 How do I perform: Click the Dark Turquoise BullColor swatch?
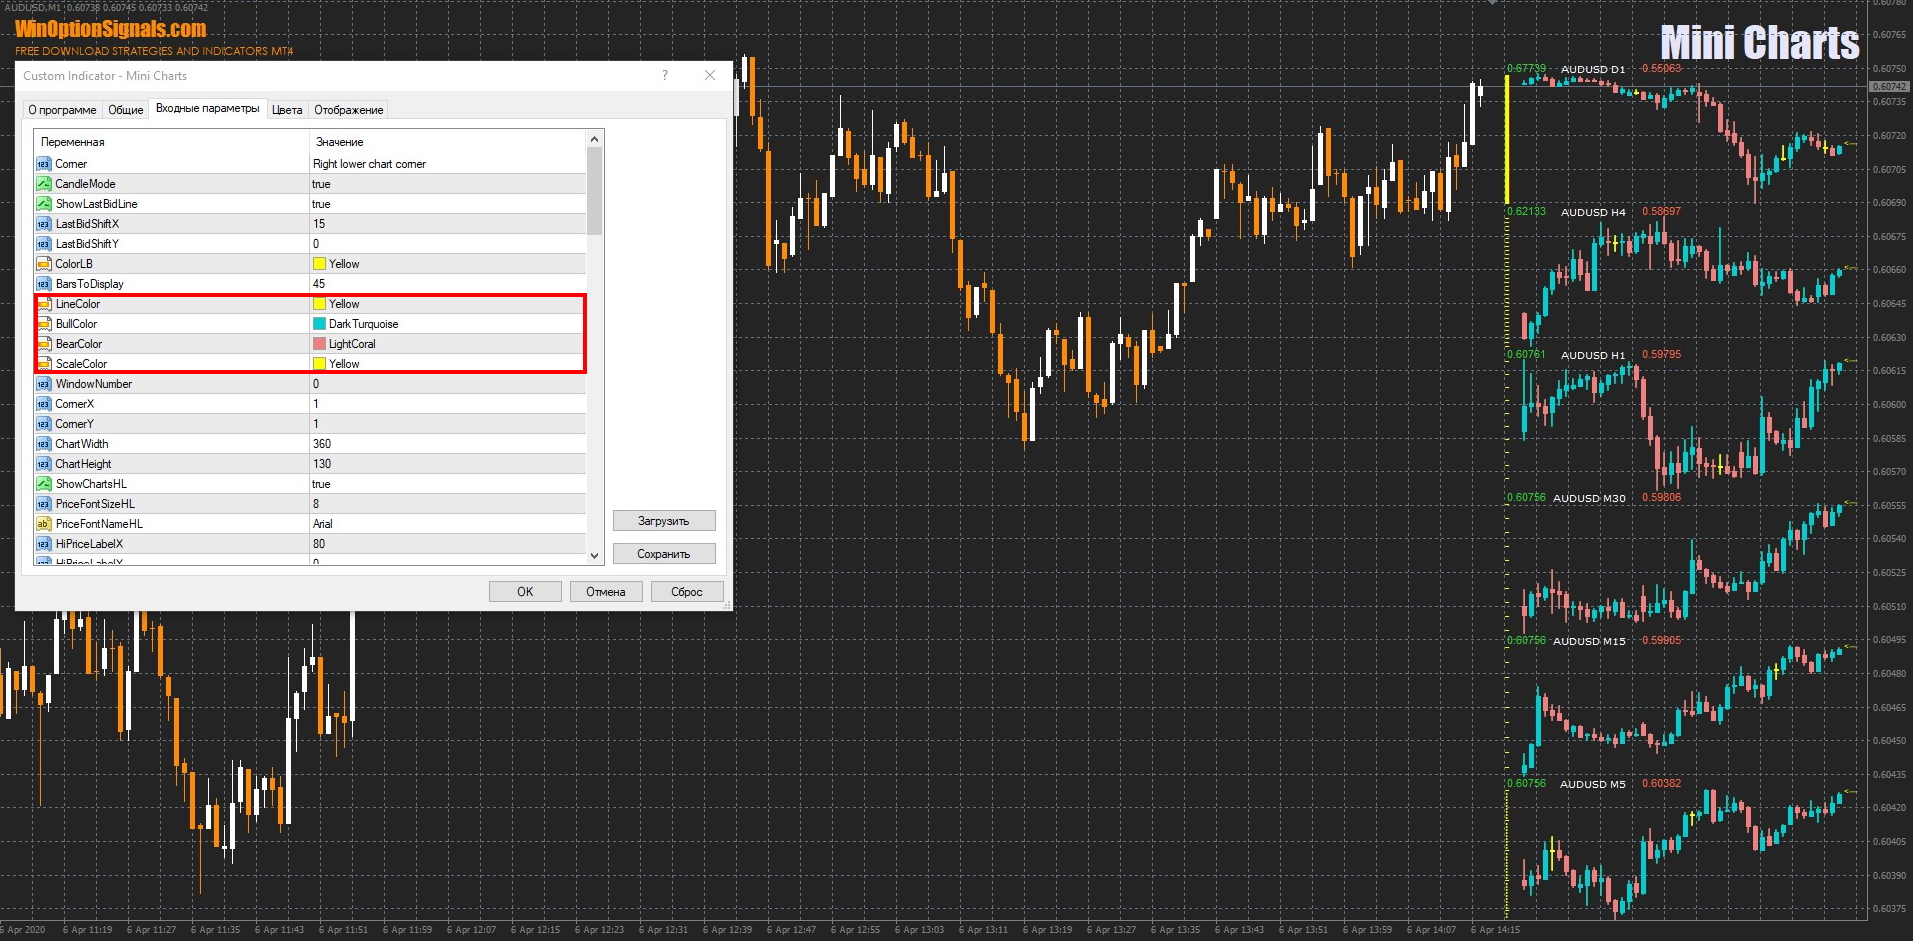coord(320,324)
